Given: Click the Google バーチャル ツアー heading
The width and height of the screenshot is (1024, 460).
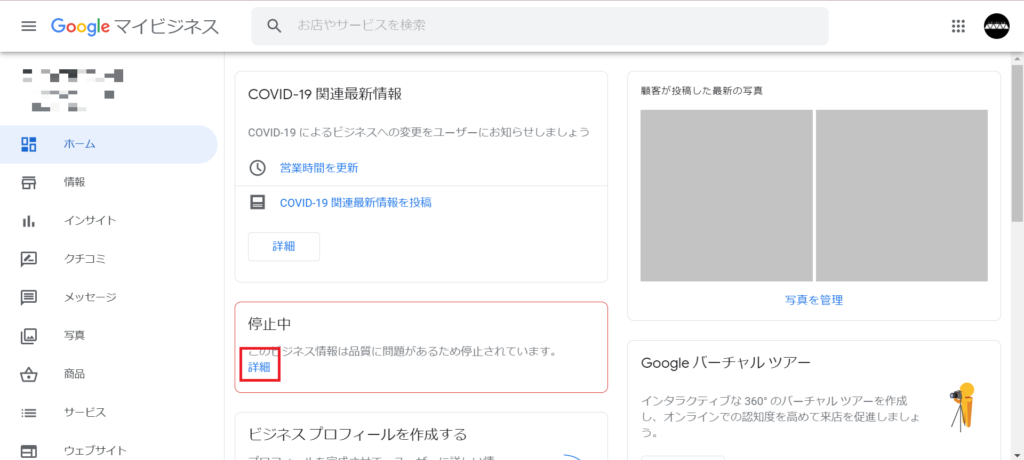Looking at the screenshot, I should pyautogui.click(x=726, y=363).
